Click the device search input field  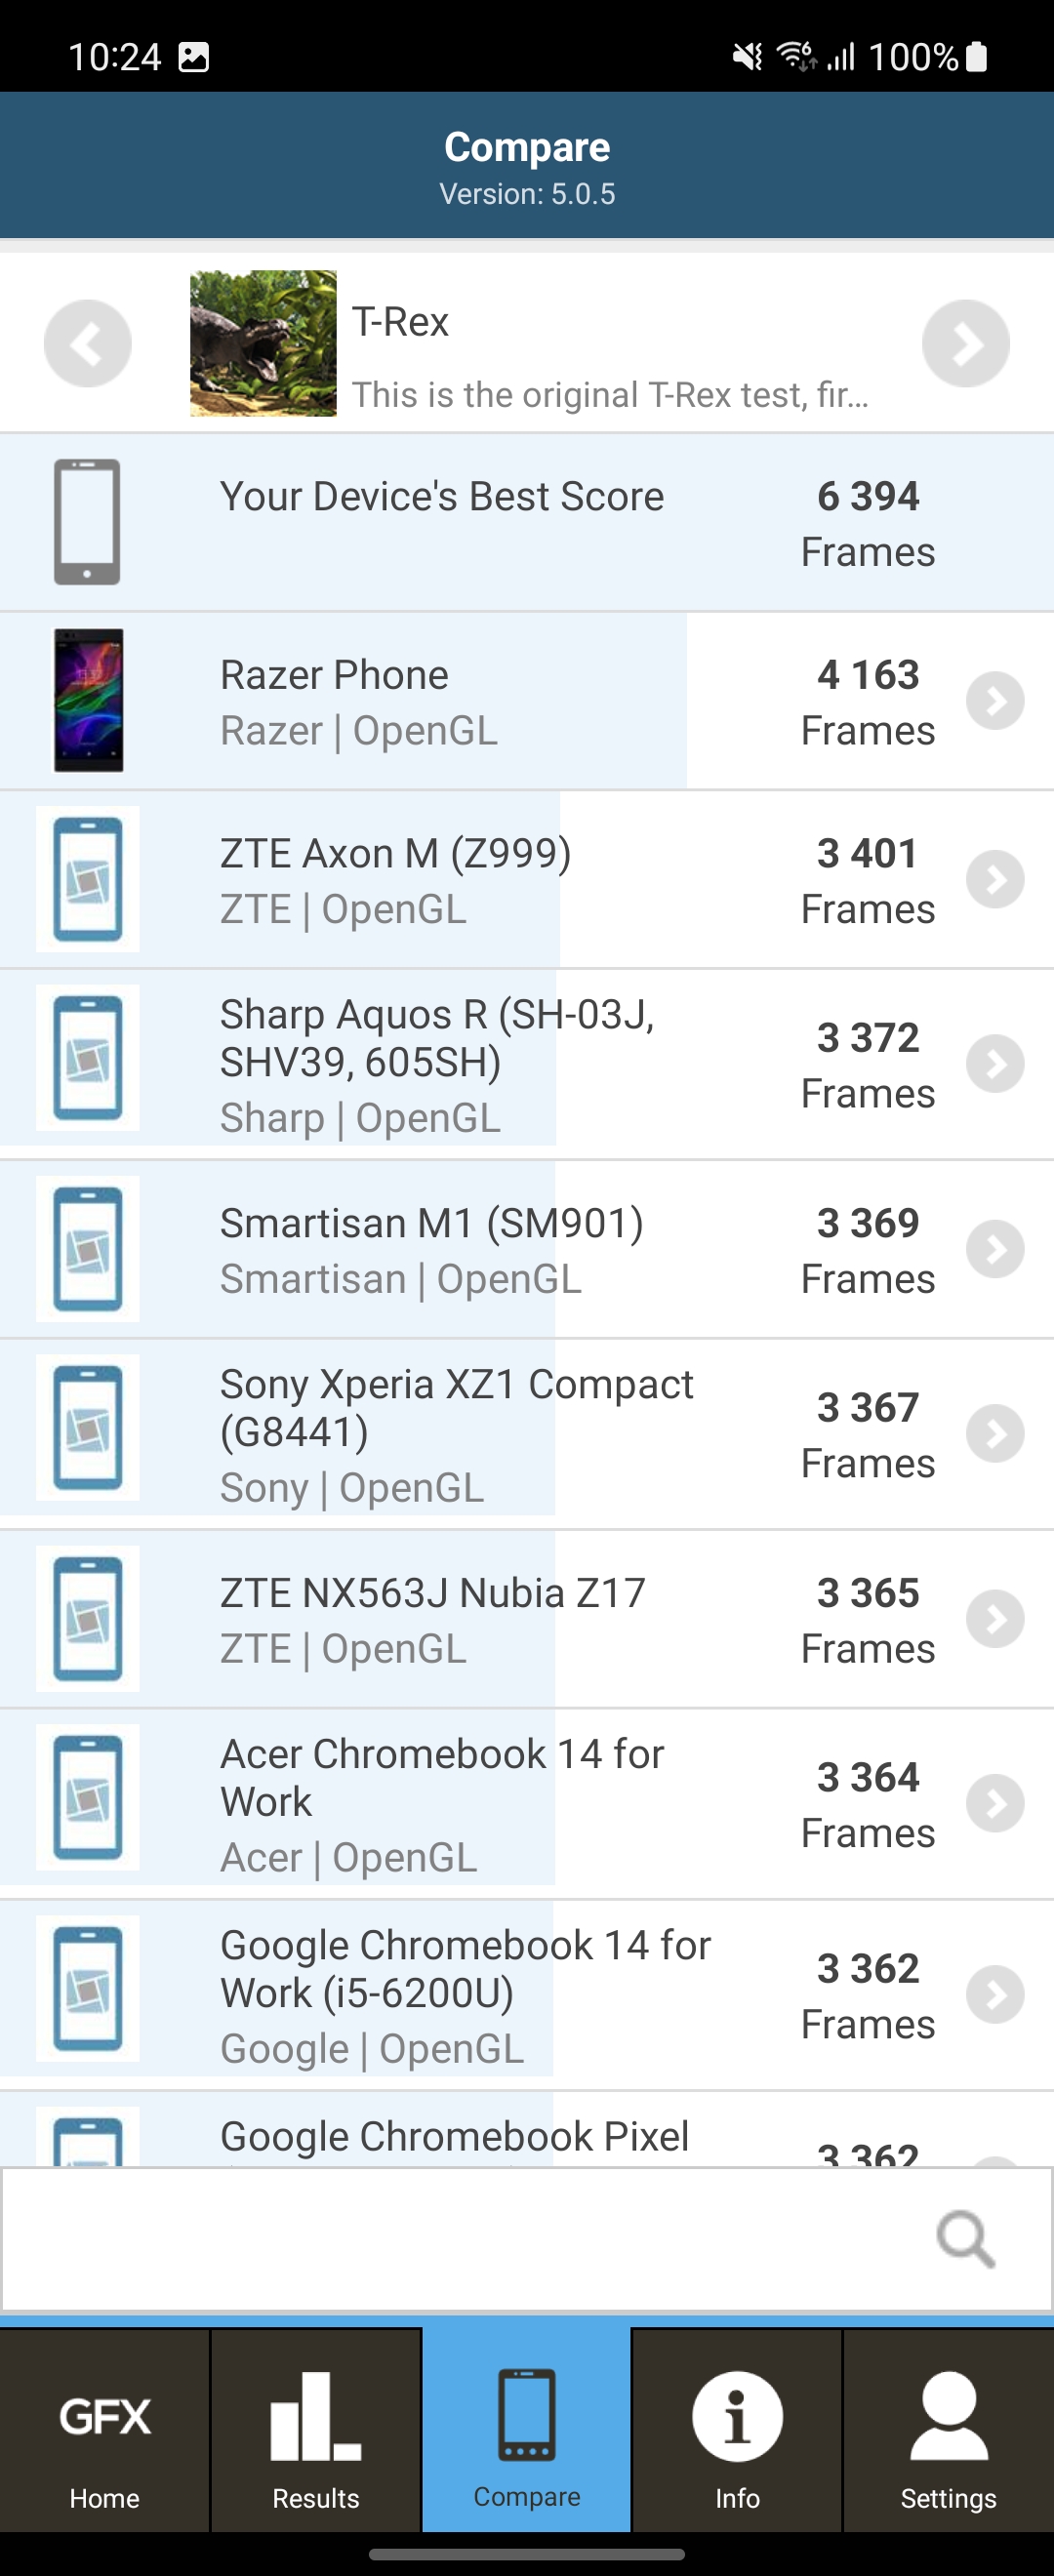coord(460,2238)
